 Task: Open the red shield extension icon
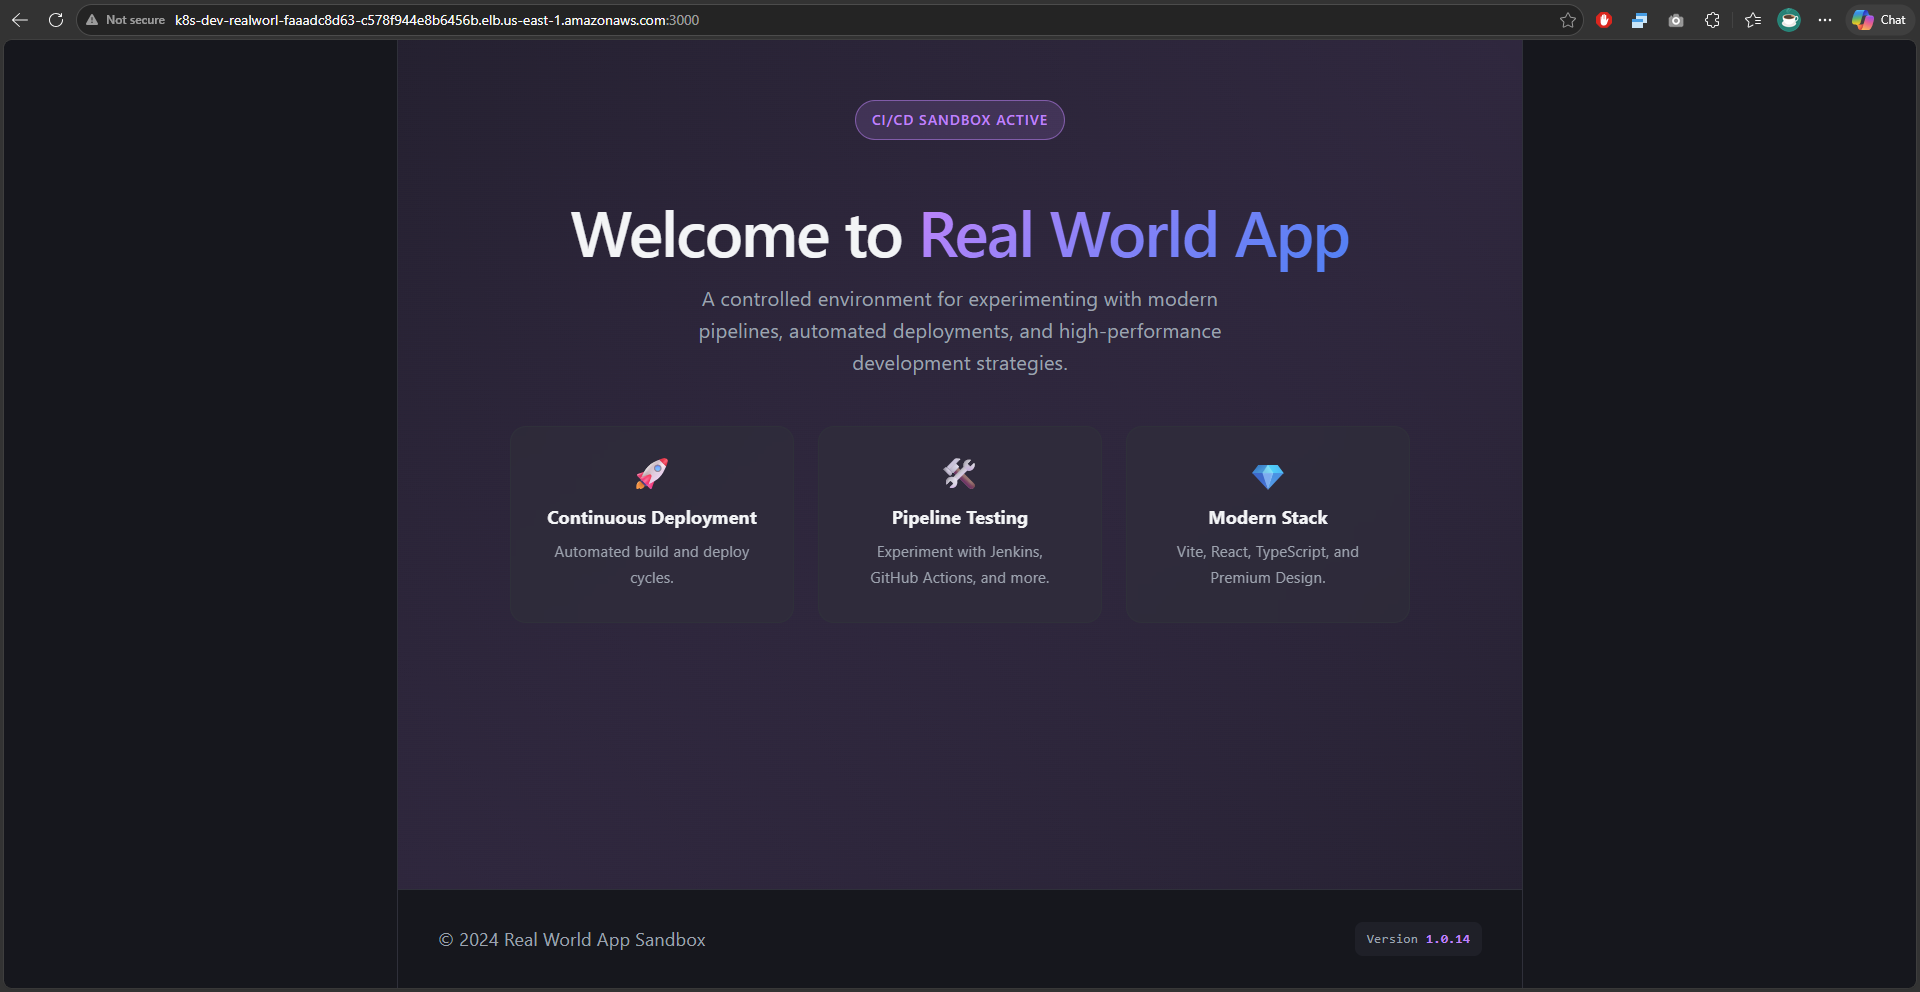(x=1604, y=20)
